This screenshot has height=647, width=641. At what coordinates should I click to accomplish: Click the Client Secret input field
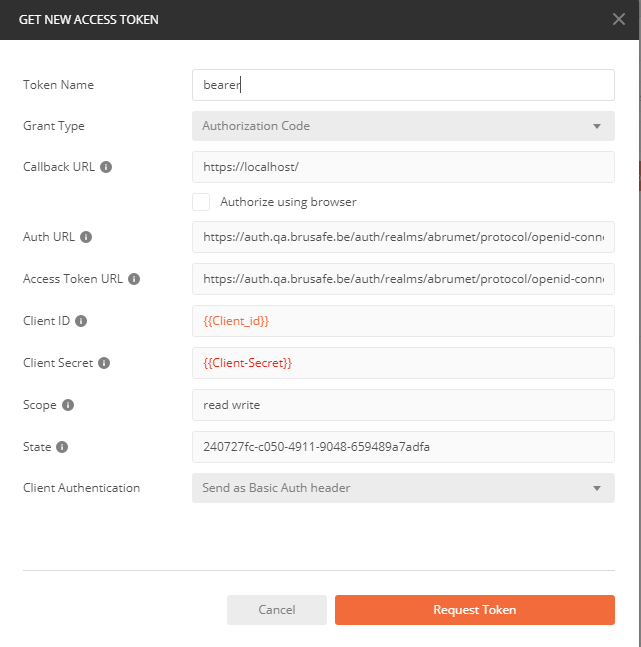pyautogui.click(x=403, y=363)
